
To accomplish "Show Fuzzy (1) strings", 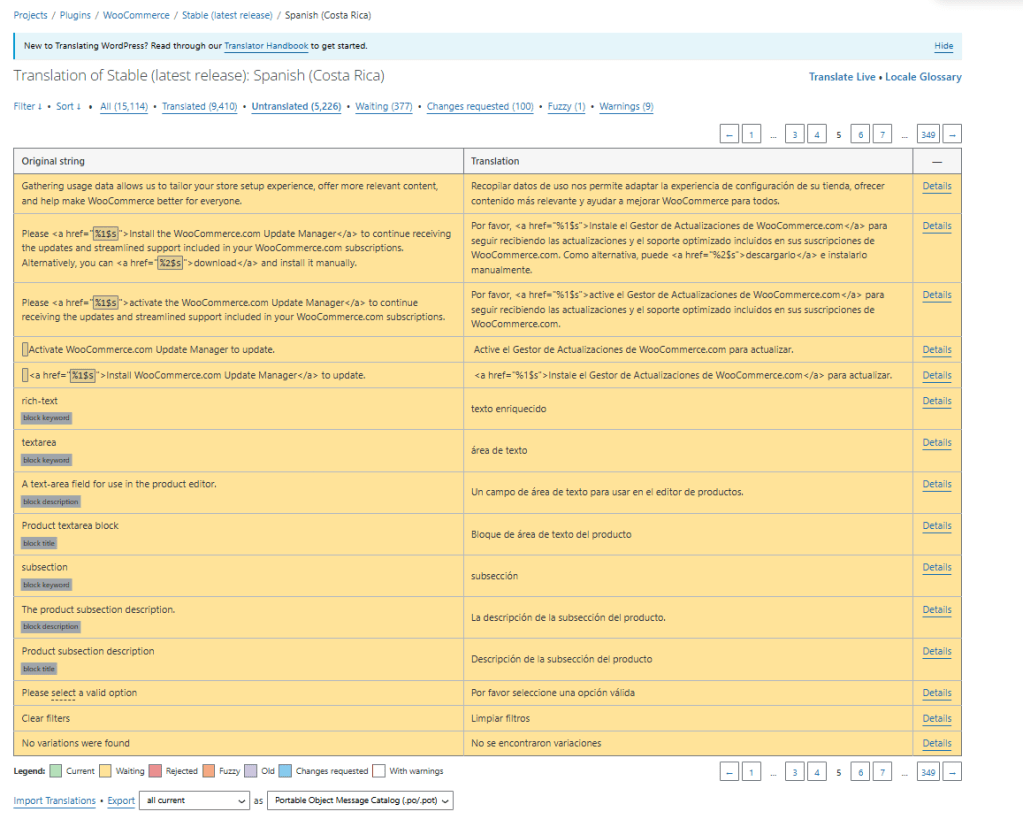I will 566,106.
